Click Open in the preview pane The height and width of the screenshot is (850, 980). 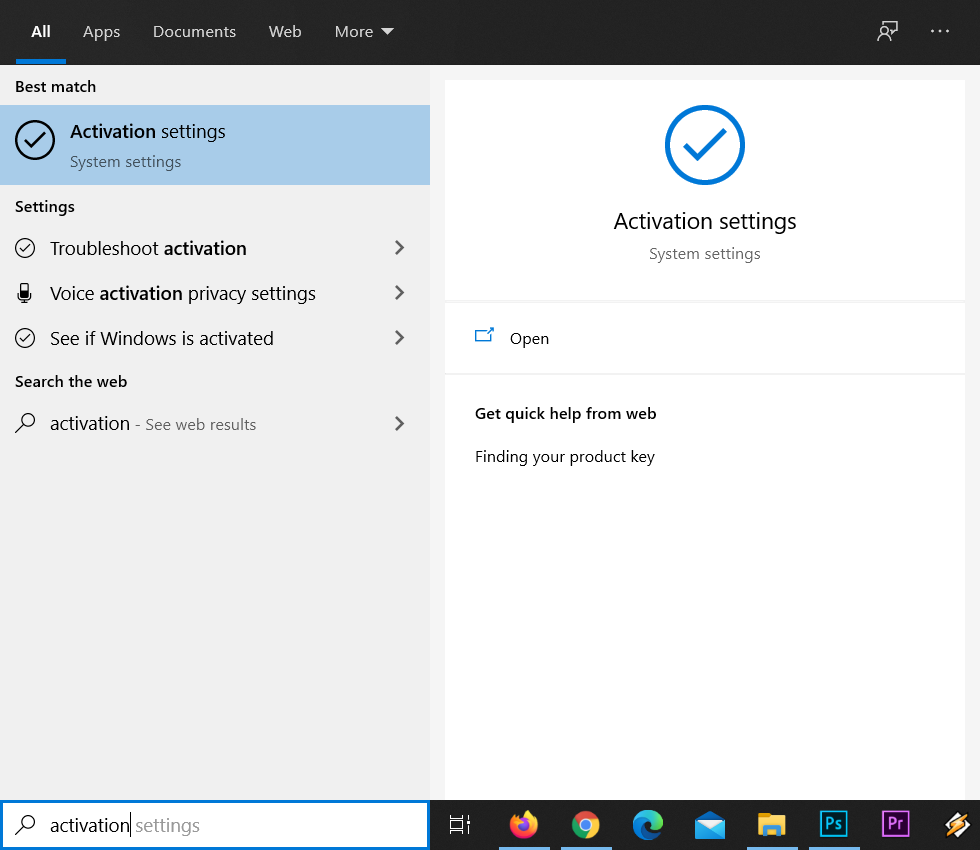point(705,338)
